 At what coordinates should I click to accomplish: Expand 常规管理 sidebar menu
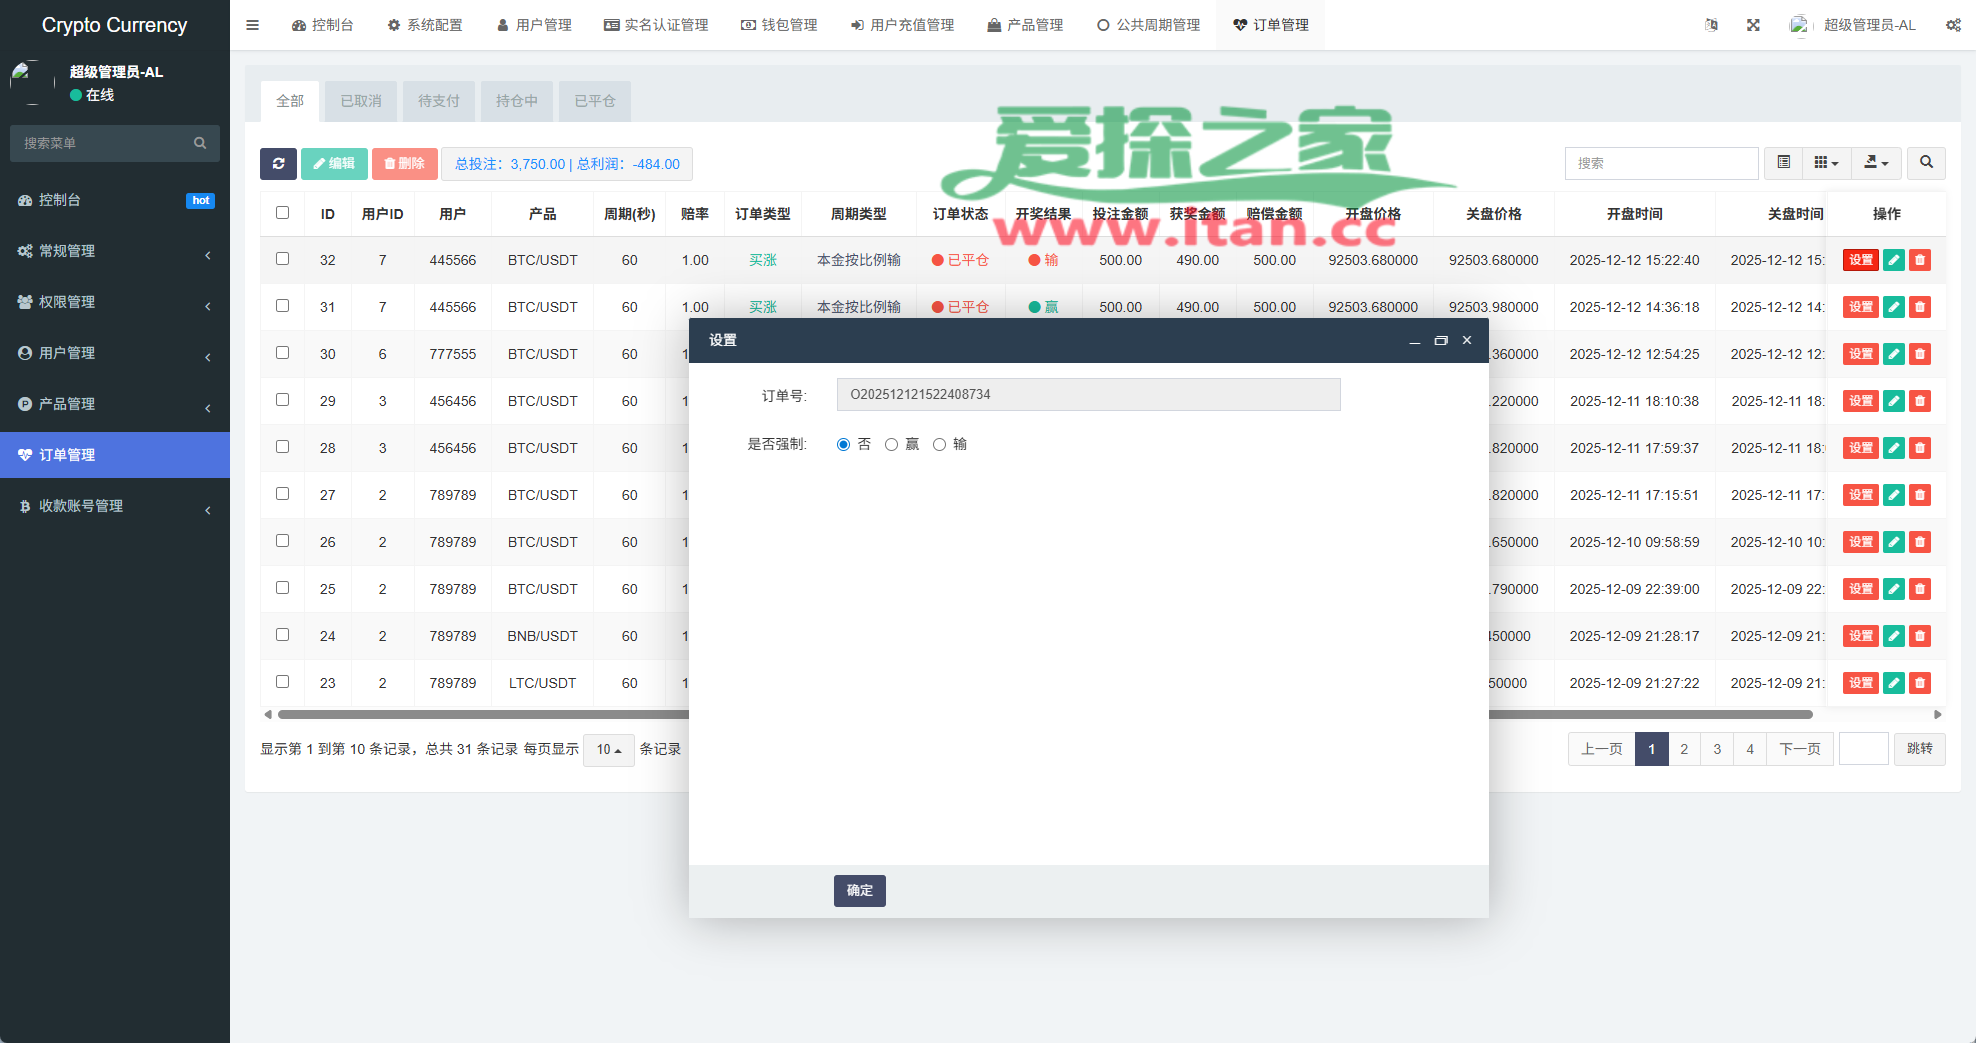point(115,251)
